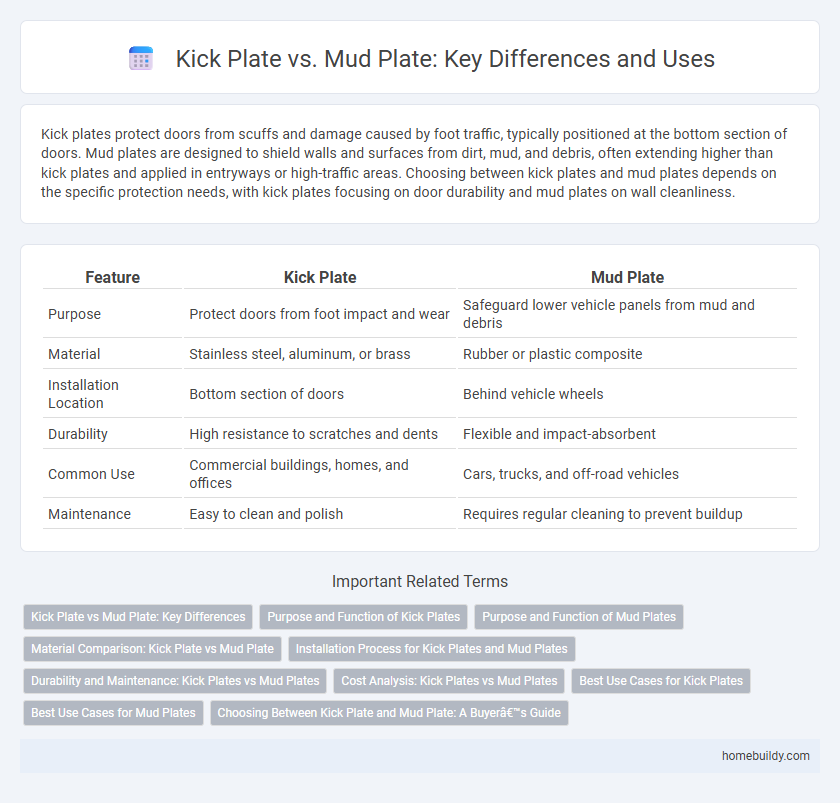The height and width of the screenshot is (803, 840).
Task: Click the homebuildy.com footer link
Action: (764, 756)
